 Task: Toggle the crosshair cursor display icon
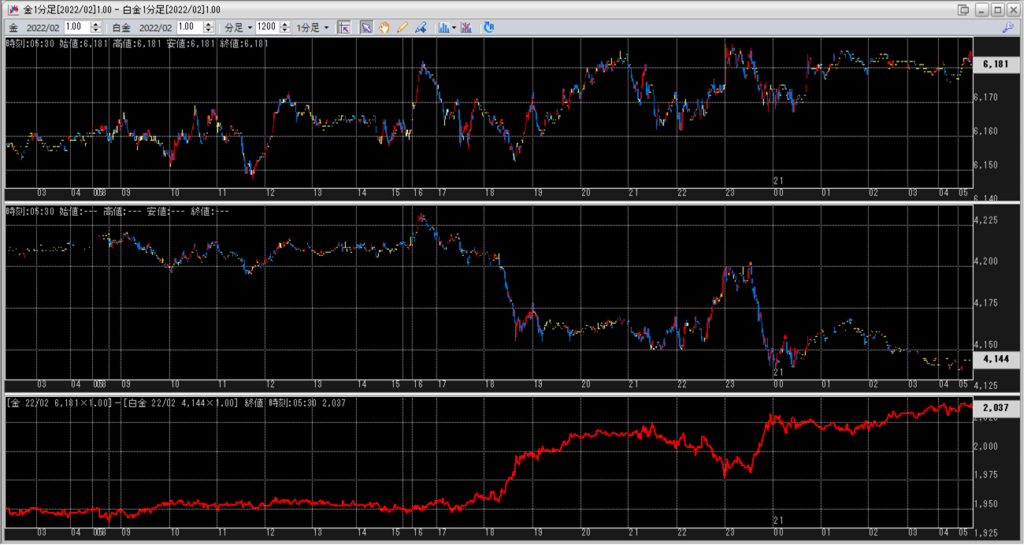(x=344, y=27)
